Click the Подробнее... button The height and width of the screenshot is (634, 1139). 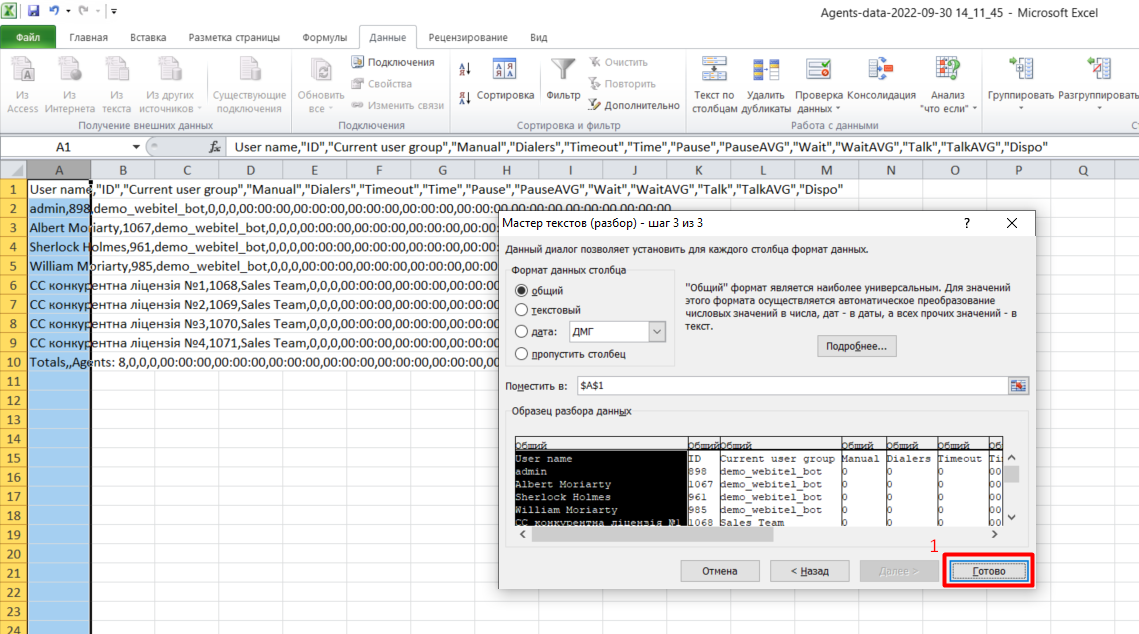click(x=856, y=346)
